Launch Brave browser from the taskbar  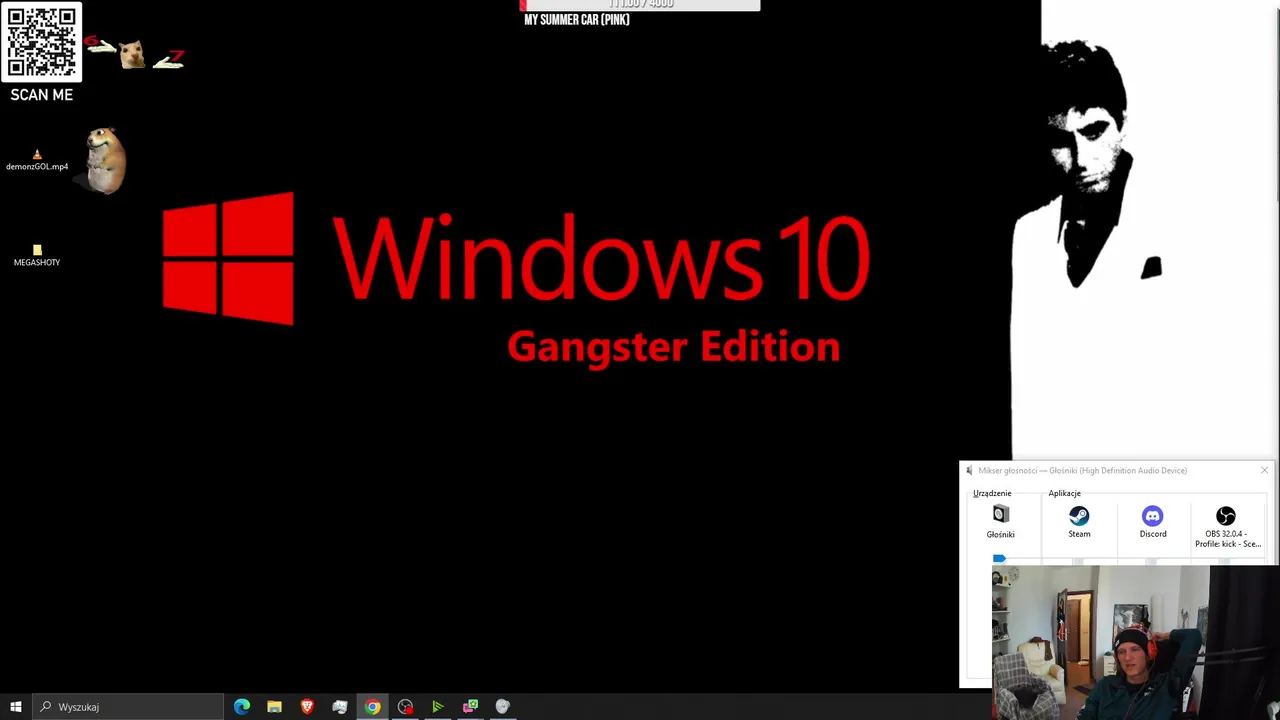pos(307,707)
